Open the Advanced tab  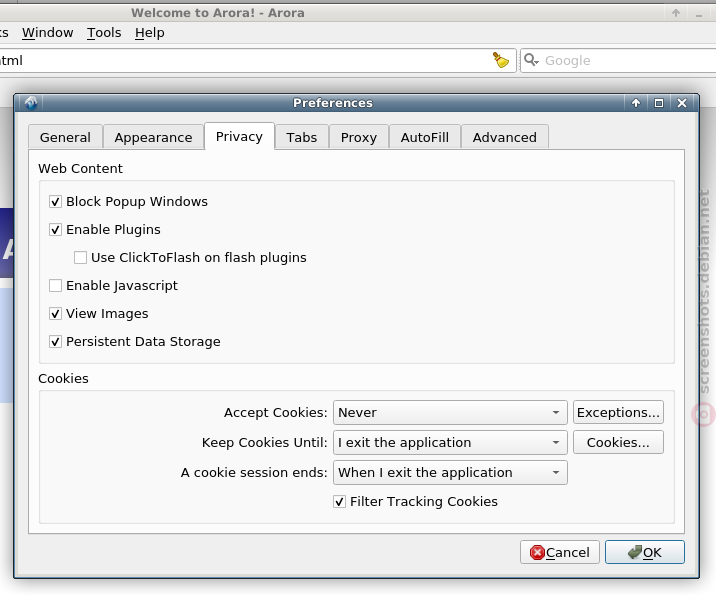pos(505,137)
